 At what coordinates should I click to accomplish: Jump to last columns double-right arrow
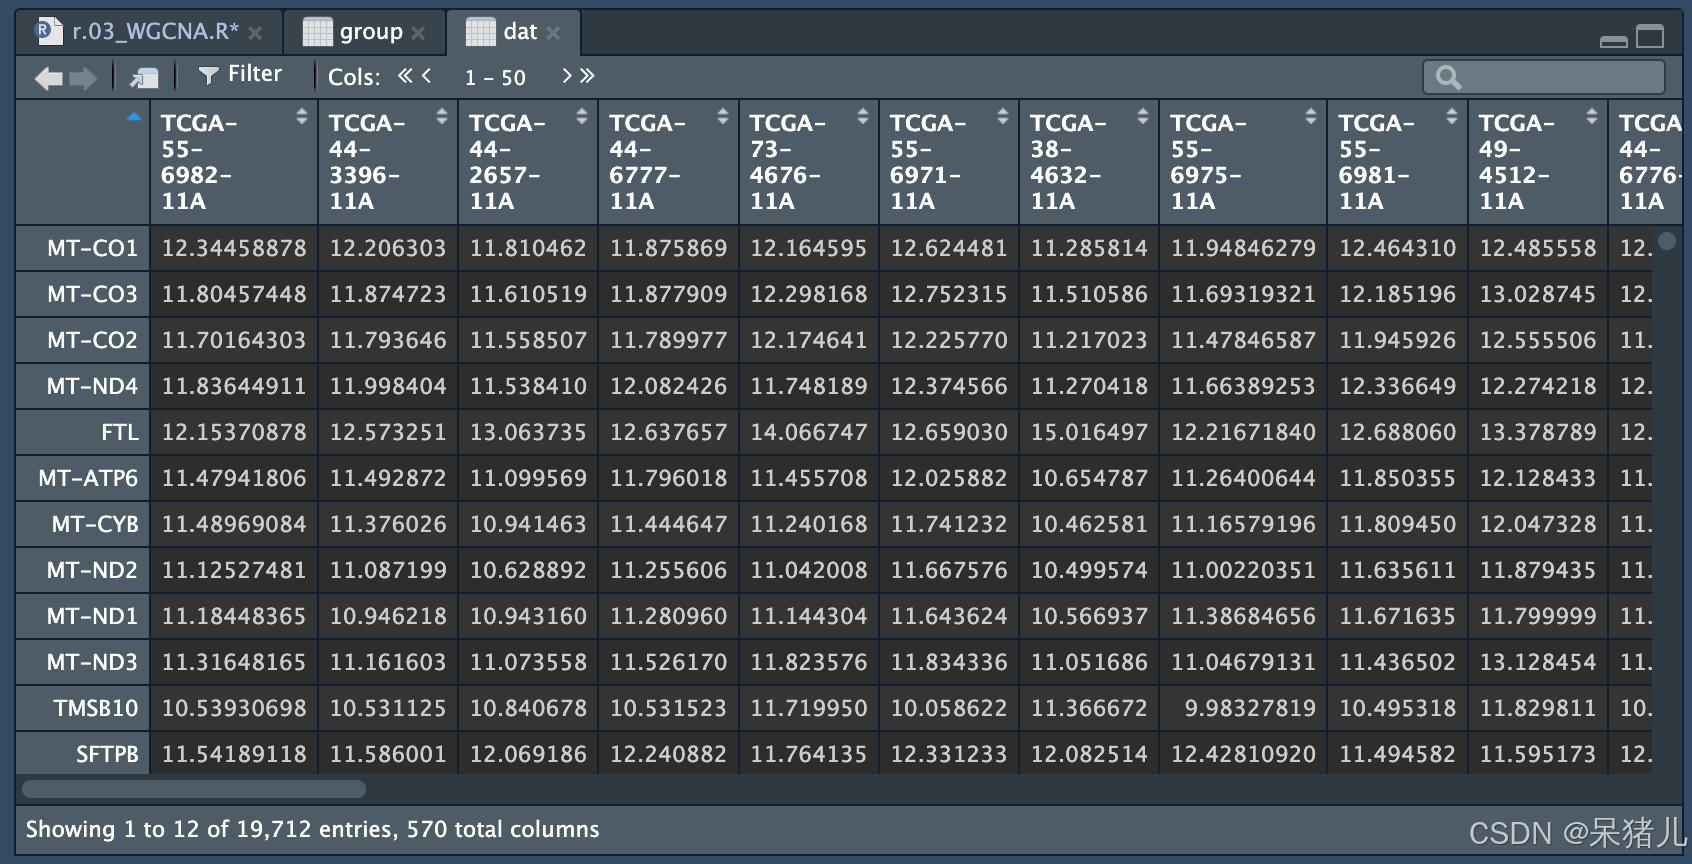587,76
